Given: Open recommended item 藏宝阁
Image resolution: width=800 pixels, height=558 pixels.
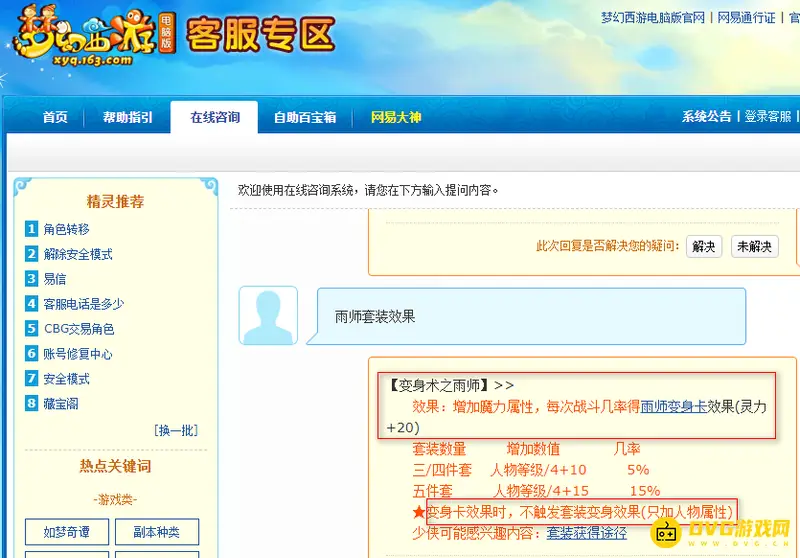Looking at the screenshot, I should coord(61,404).
